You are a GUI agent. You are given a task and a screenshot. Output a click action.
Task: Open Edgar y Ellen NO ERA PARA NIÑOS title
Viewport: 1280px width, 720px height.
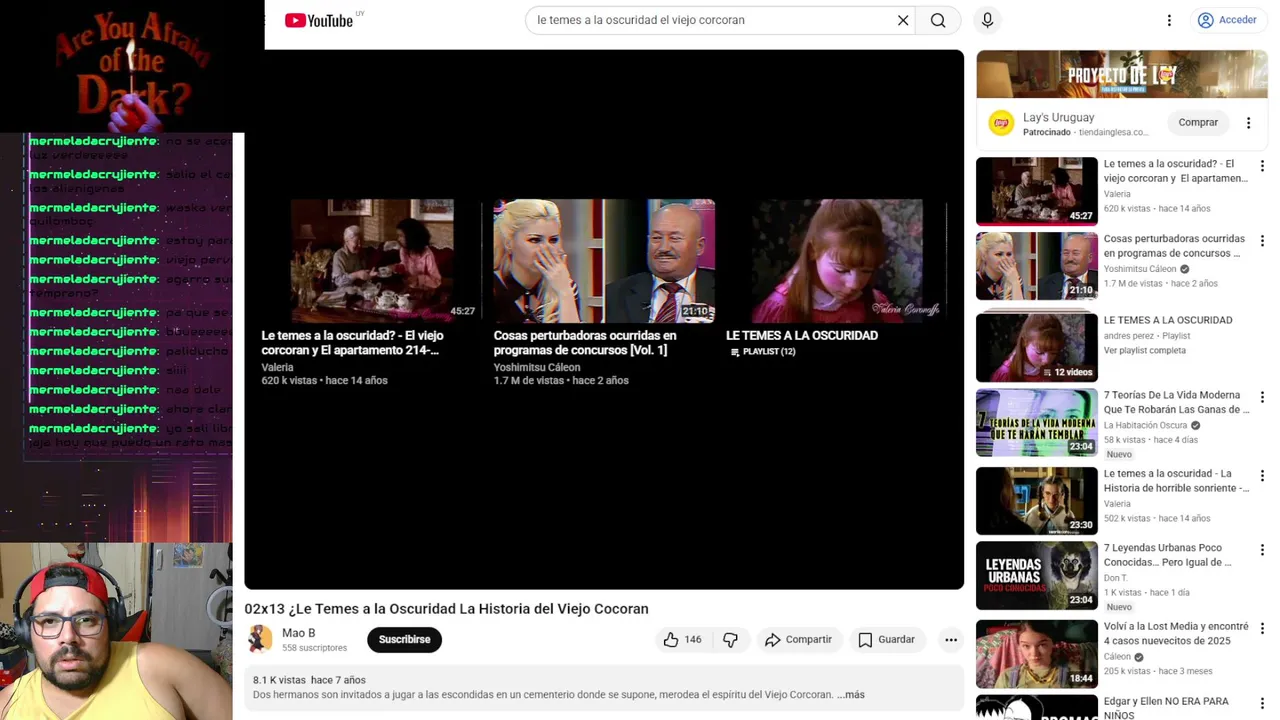point(1166,708)
